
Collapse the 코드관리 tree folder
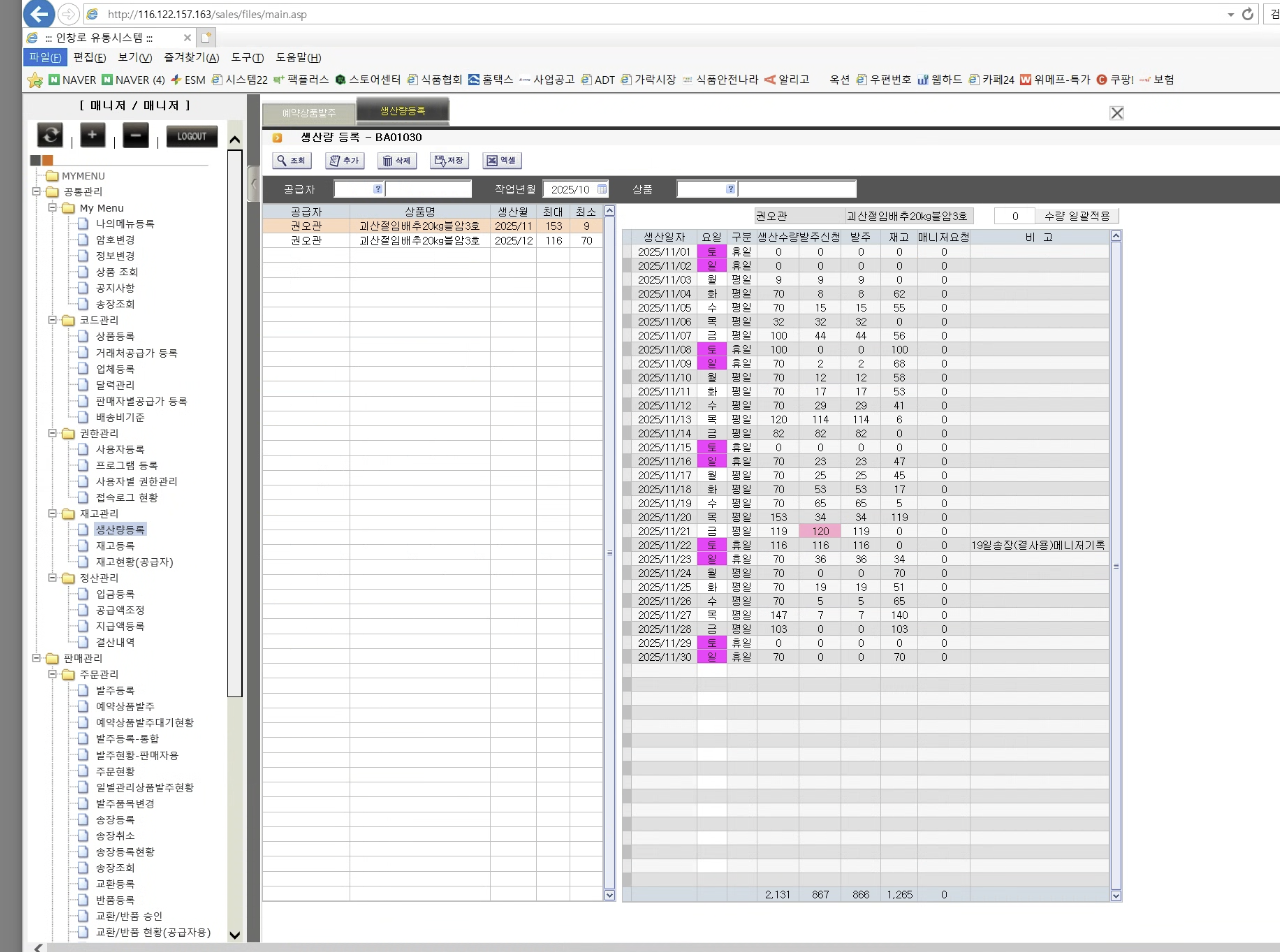(53, 320)
